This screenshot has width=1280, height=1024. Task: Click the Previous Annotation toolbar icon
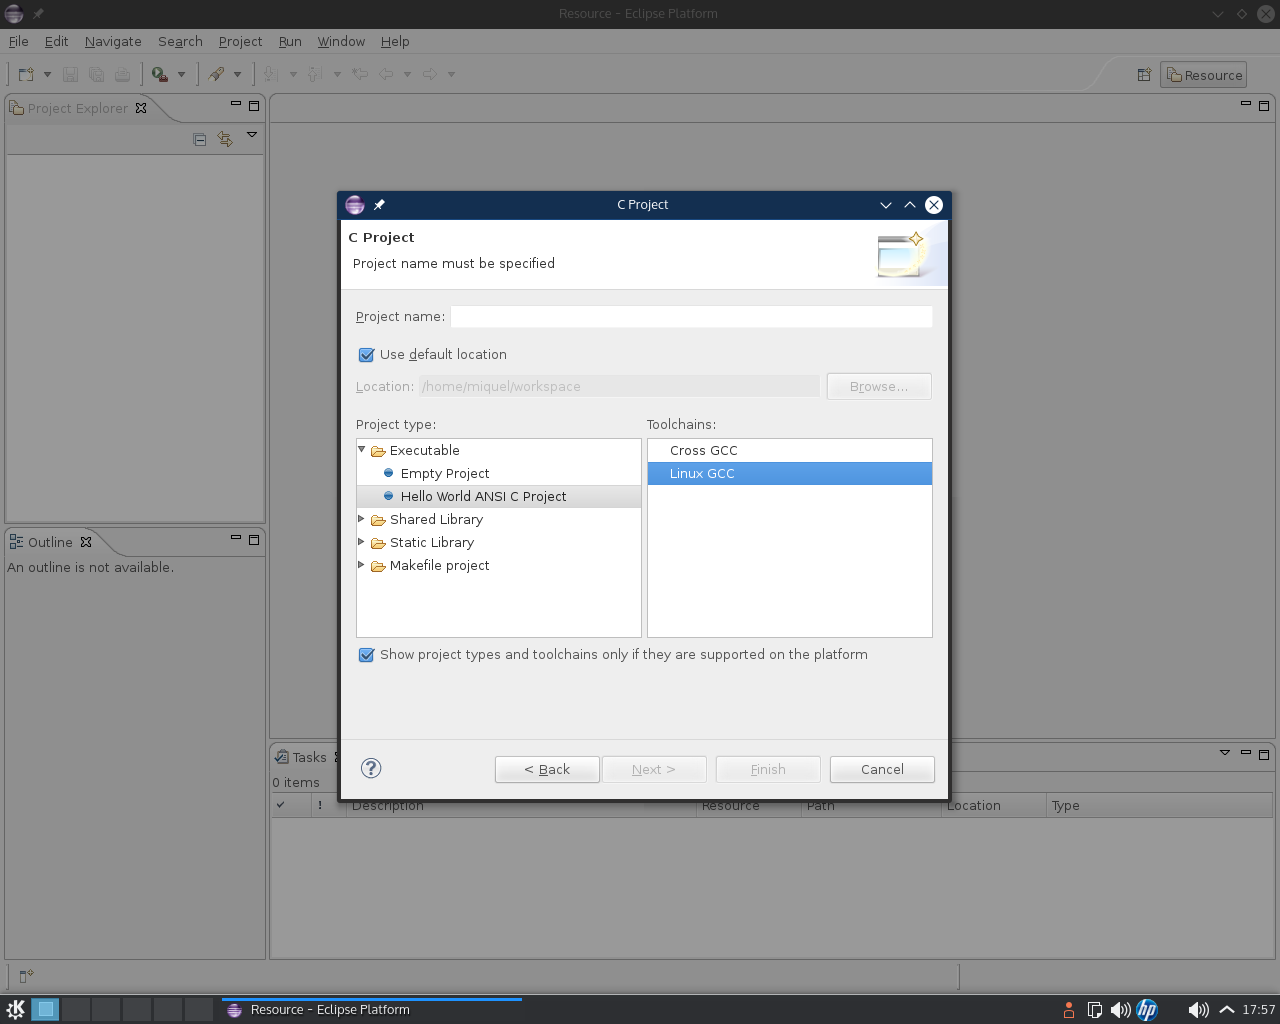(314, 74)
